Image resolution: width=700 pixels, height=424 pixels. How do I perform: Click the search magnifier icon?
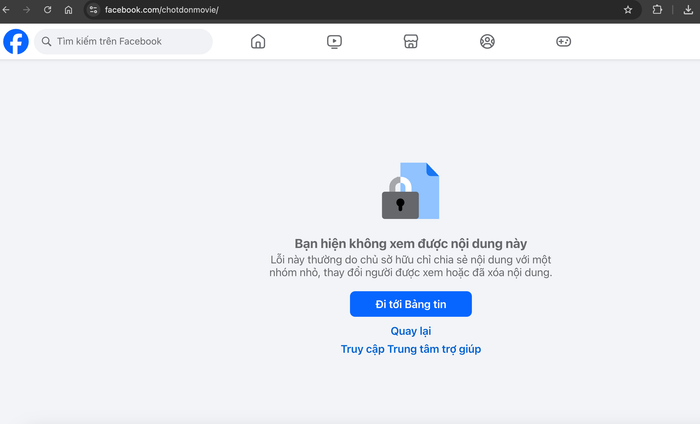click(46, 42)
